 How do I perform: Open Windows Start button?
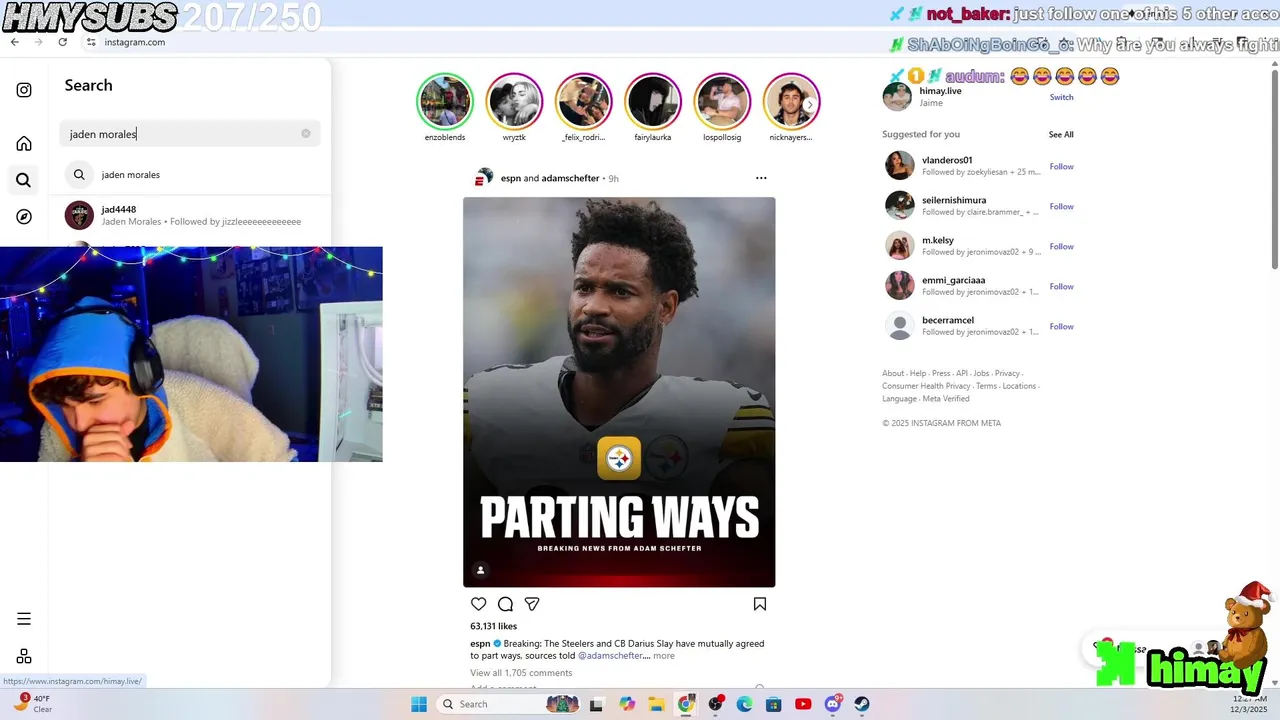click(x=419, y=704)
